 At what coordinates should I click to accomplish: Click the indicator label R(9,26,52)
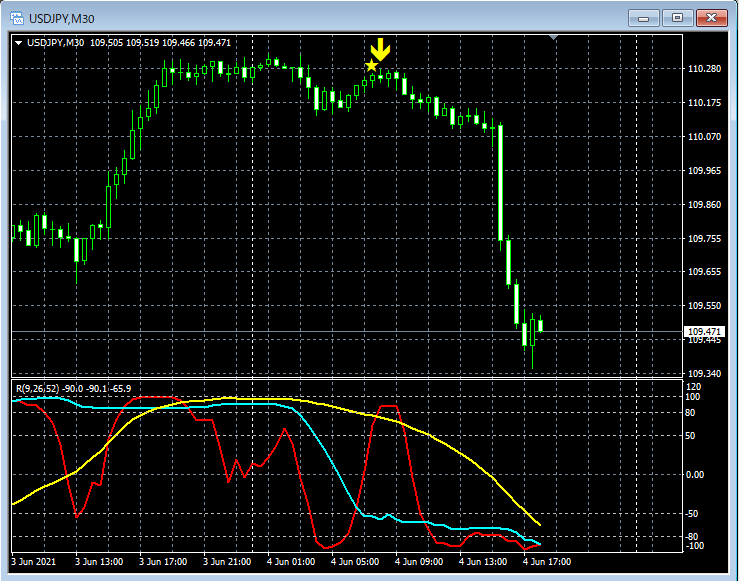38,389
